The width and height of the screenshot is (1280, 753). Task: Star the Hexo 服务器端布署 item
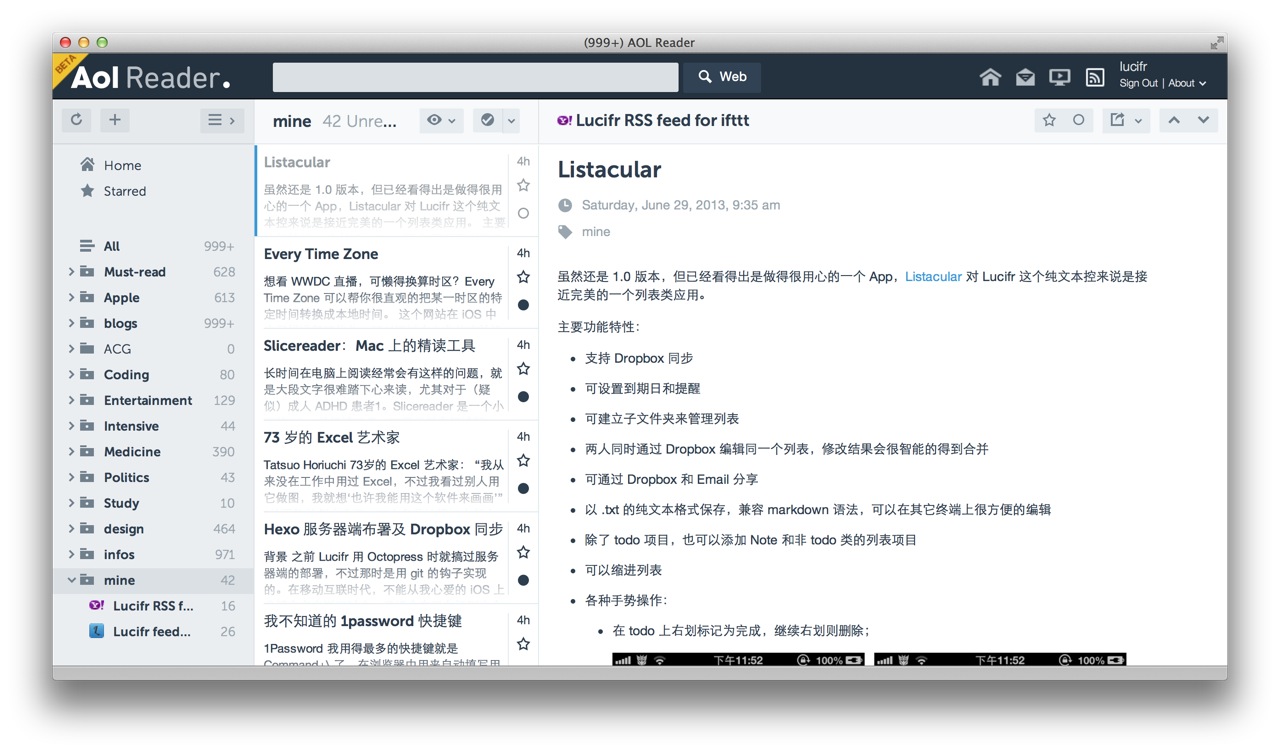click(x=523, y=552)
